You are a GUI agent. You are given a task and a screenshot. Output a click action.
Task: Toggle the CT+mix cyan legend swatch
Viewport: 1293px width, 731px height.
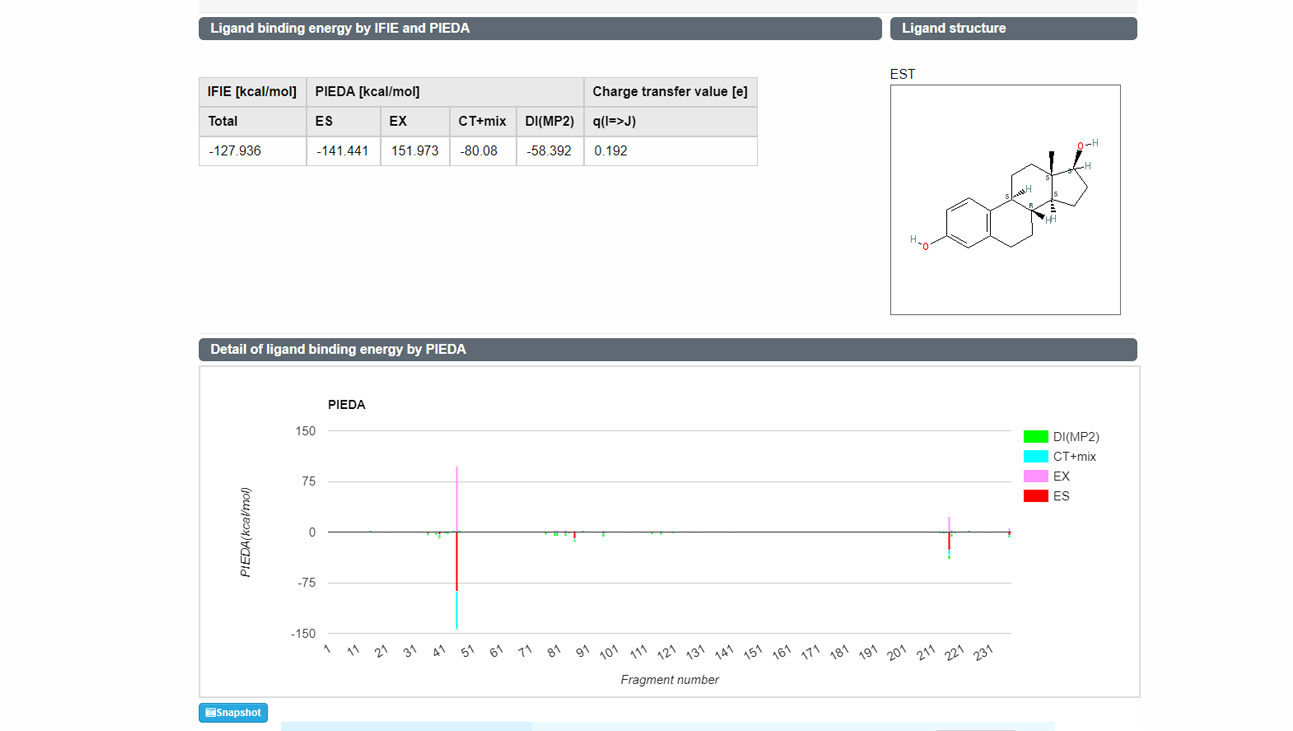coord(1035,457)
